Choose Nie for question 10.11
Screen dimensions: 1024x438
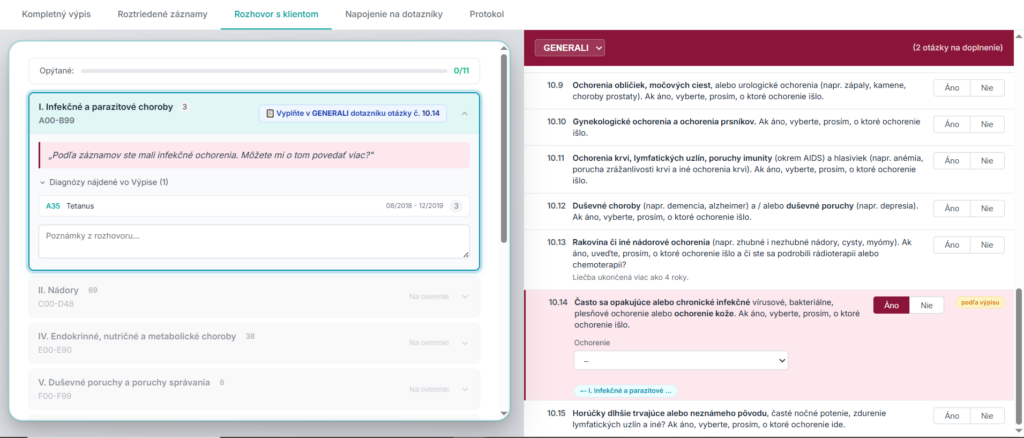(987, 161)
